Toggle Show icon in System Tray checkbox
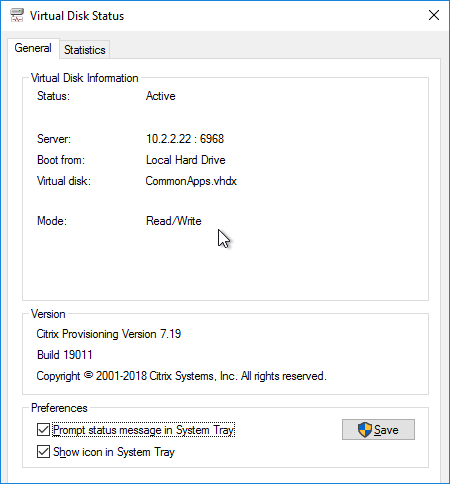Image resolution: width=450 pixels, height=484 pixels. click(43, 452)
